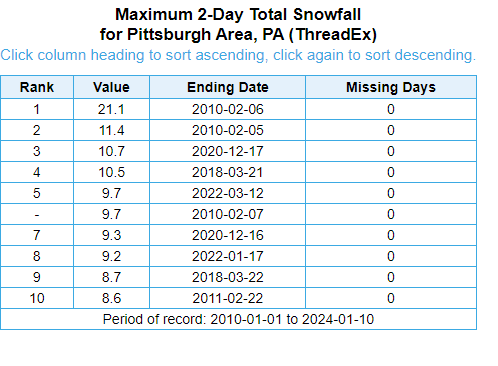Viewport: 498px width, 366px height.
Task: Select the 2022-03-12 ending date
Action: pyautogui.click(x=228, y=193)
